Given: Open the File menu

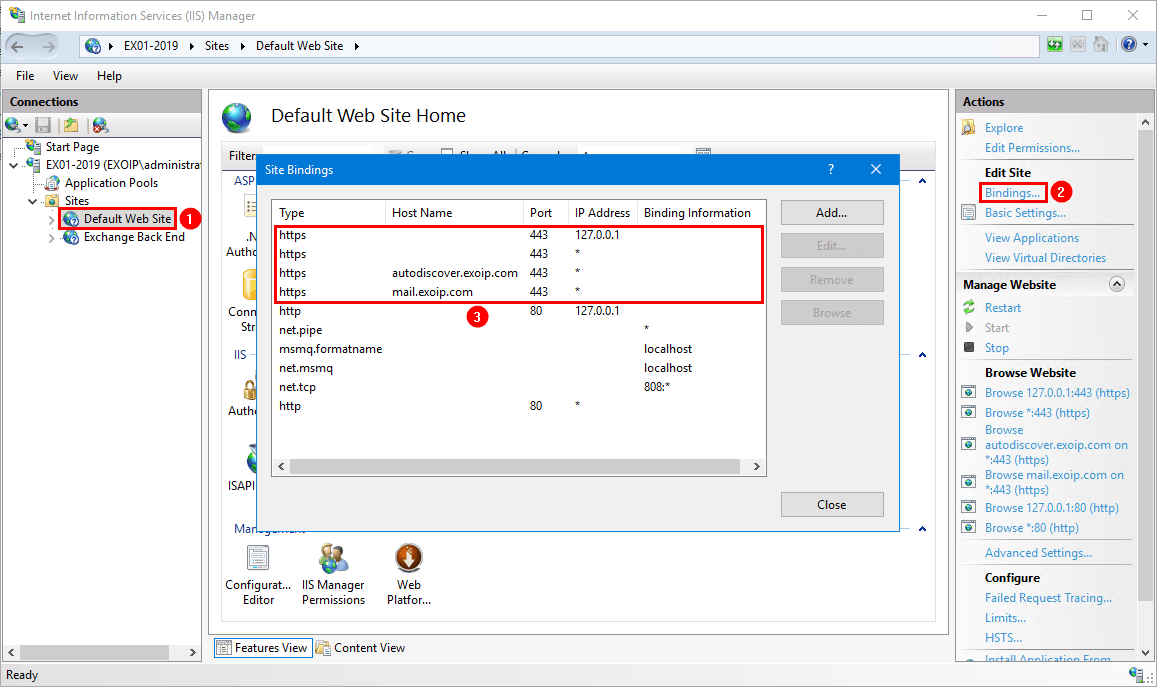Looking at the screenshot, I should pyautogui.click(x=25, y=75).
